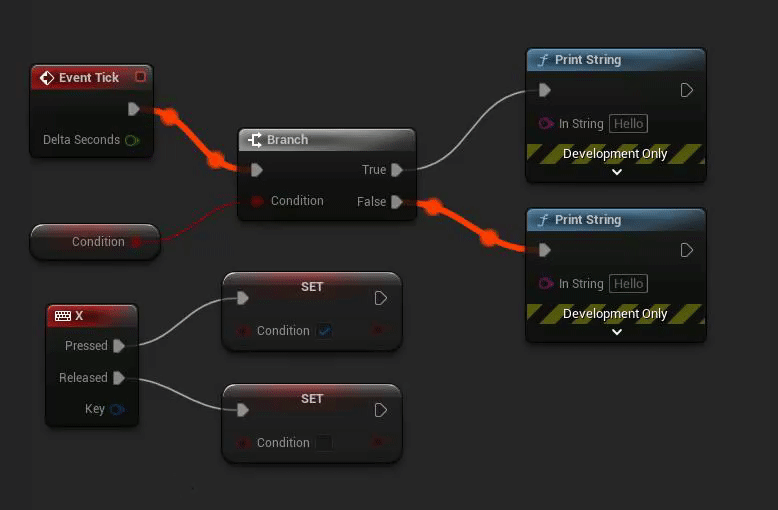Select the Branch node title bar

tap(327, 140)
